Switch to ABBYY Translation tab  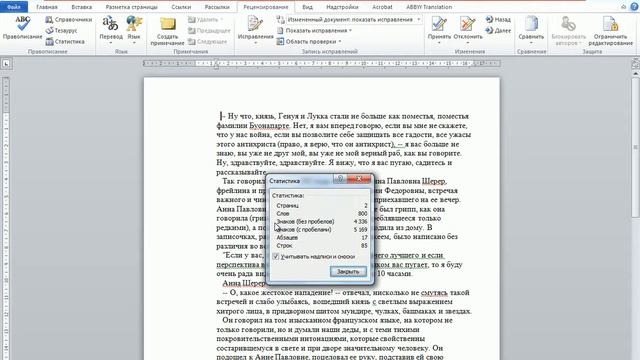tap(429, 7)
